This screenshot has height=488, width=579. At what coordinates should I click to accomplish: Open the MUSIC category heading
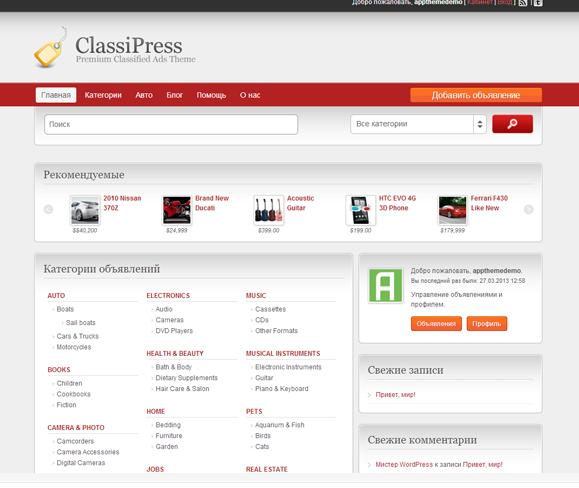click(x=256, y=296)
